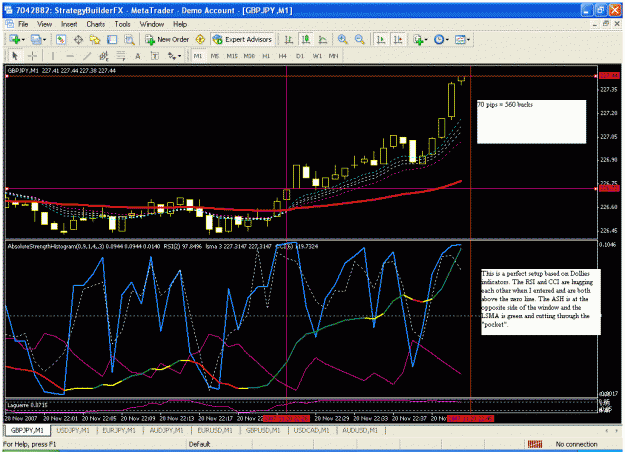625x452 pixels.
Task: Click the connection status bars icon
Action: coord(535,444)
